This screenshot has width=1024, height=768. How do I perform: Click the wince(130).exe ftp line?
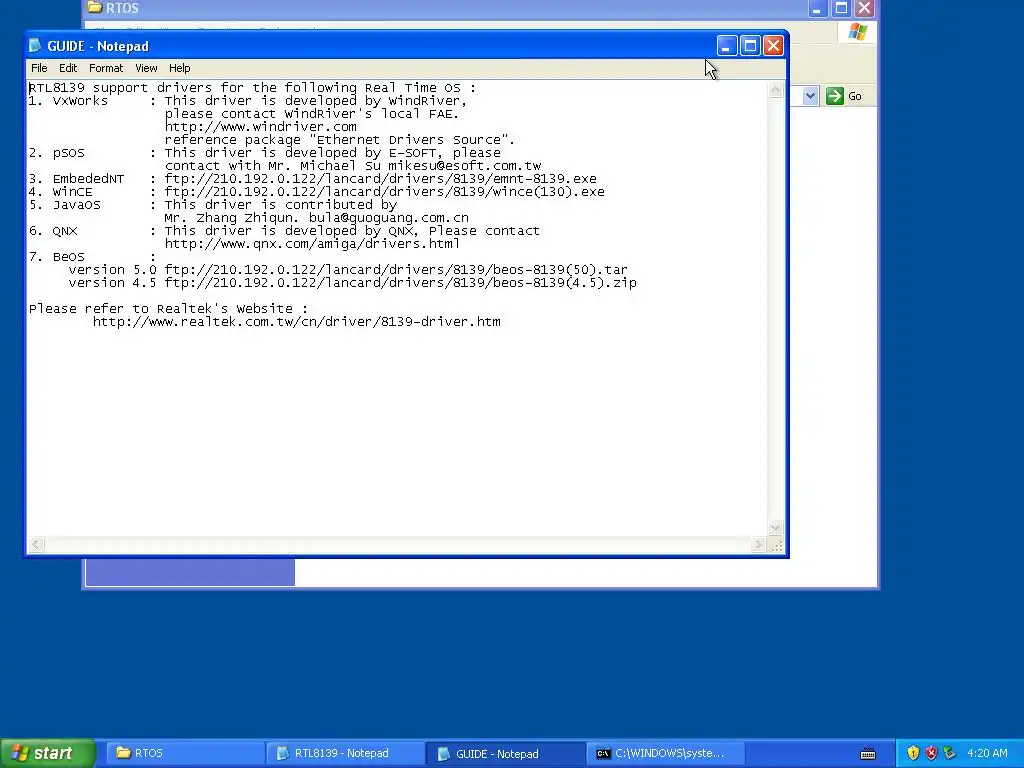coord(384,192)
